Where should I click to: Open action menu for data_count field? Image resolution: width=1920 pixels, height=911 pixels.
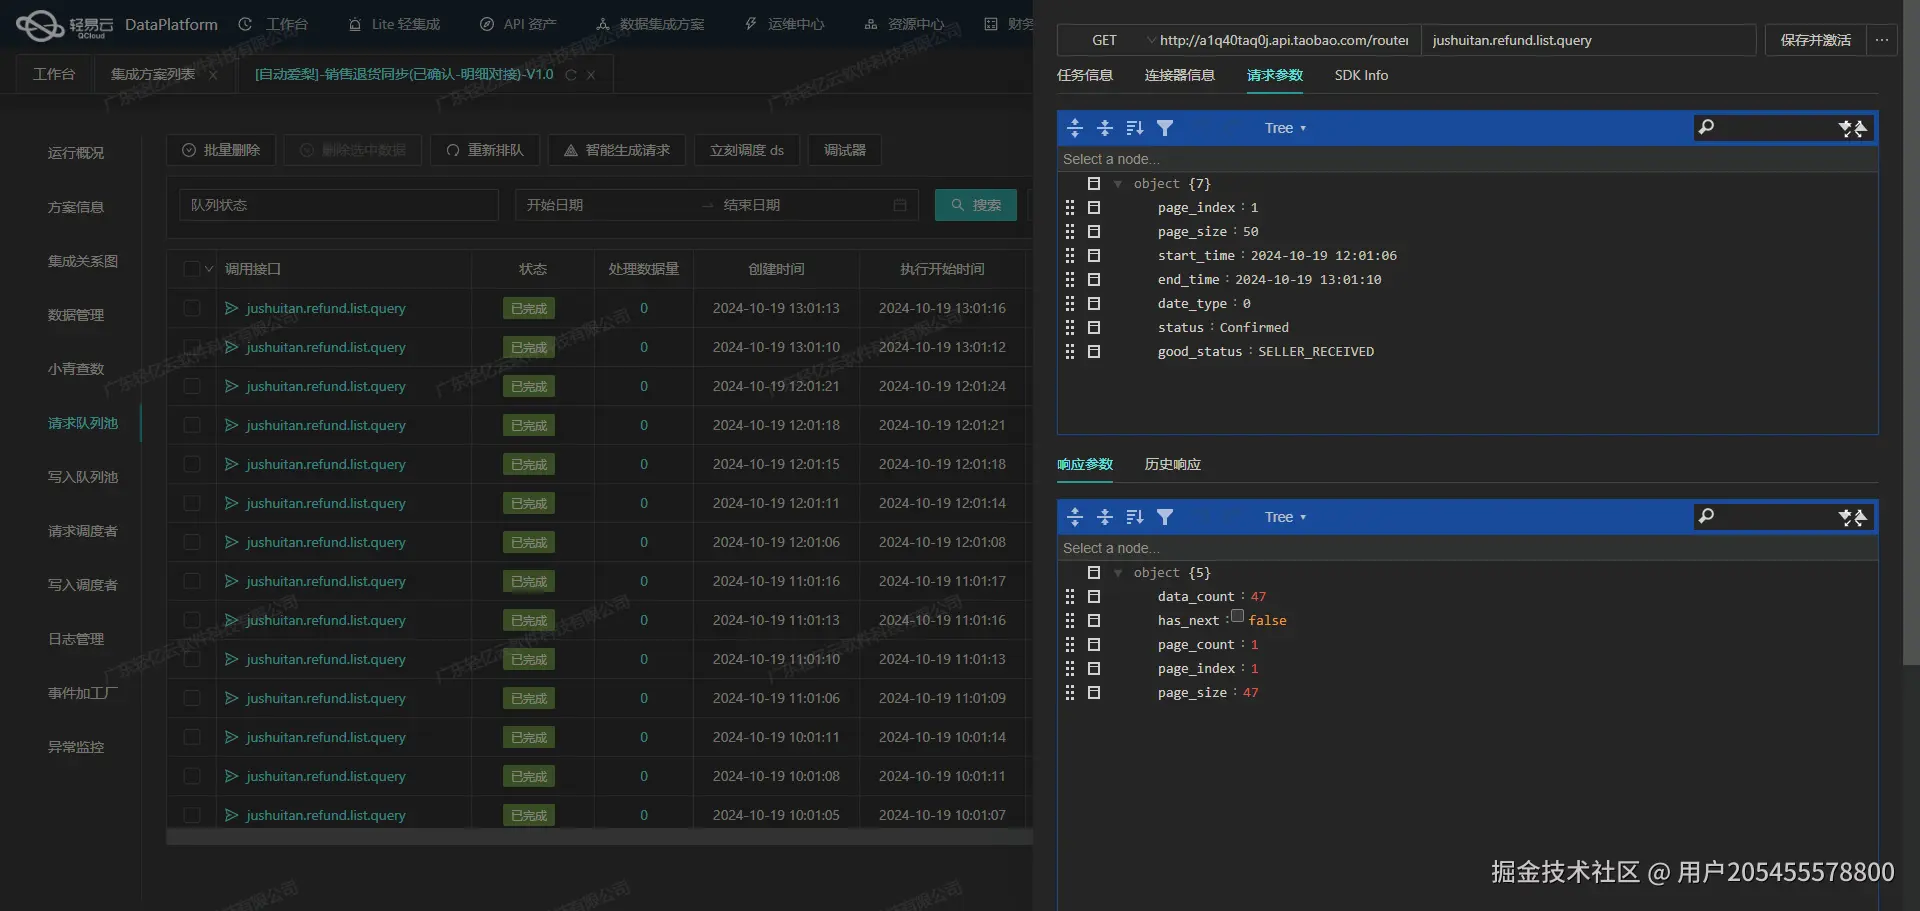point(1094,597)
